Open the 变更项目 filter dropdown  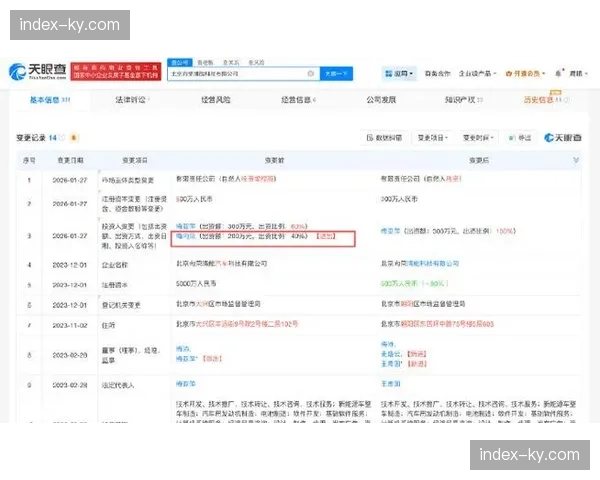tap(432, 137)
